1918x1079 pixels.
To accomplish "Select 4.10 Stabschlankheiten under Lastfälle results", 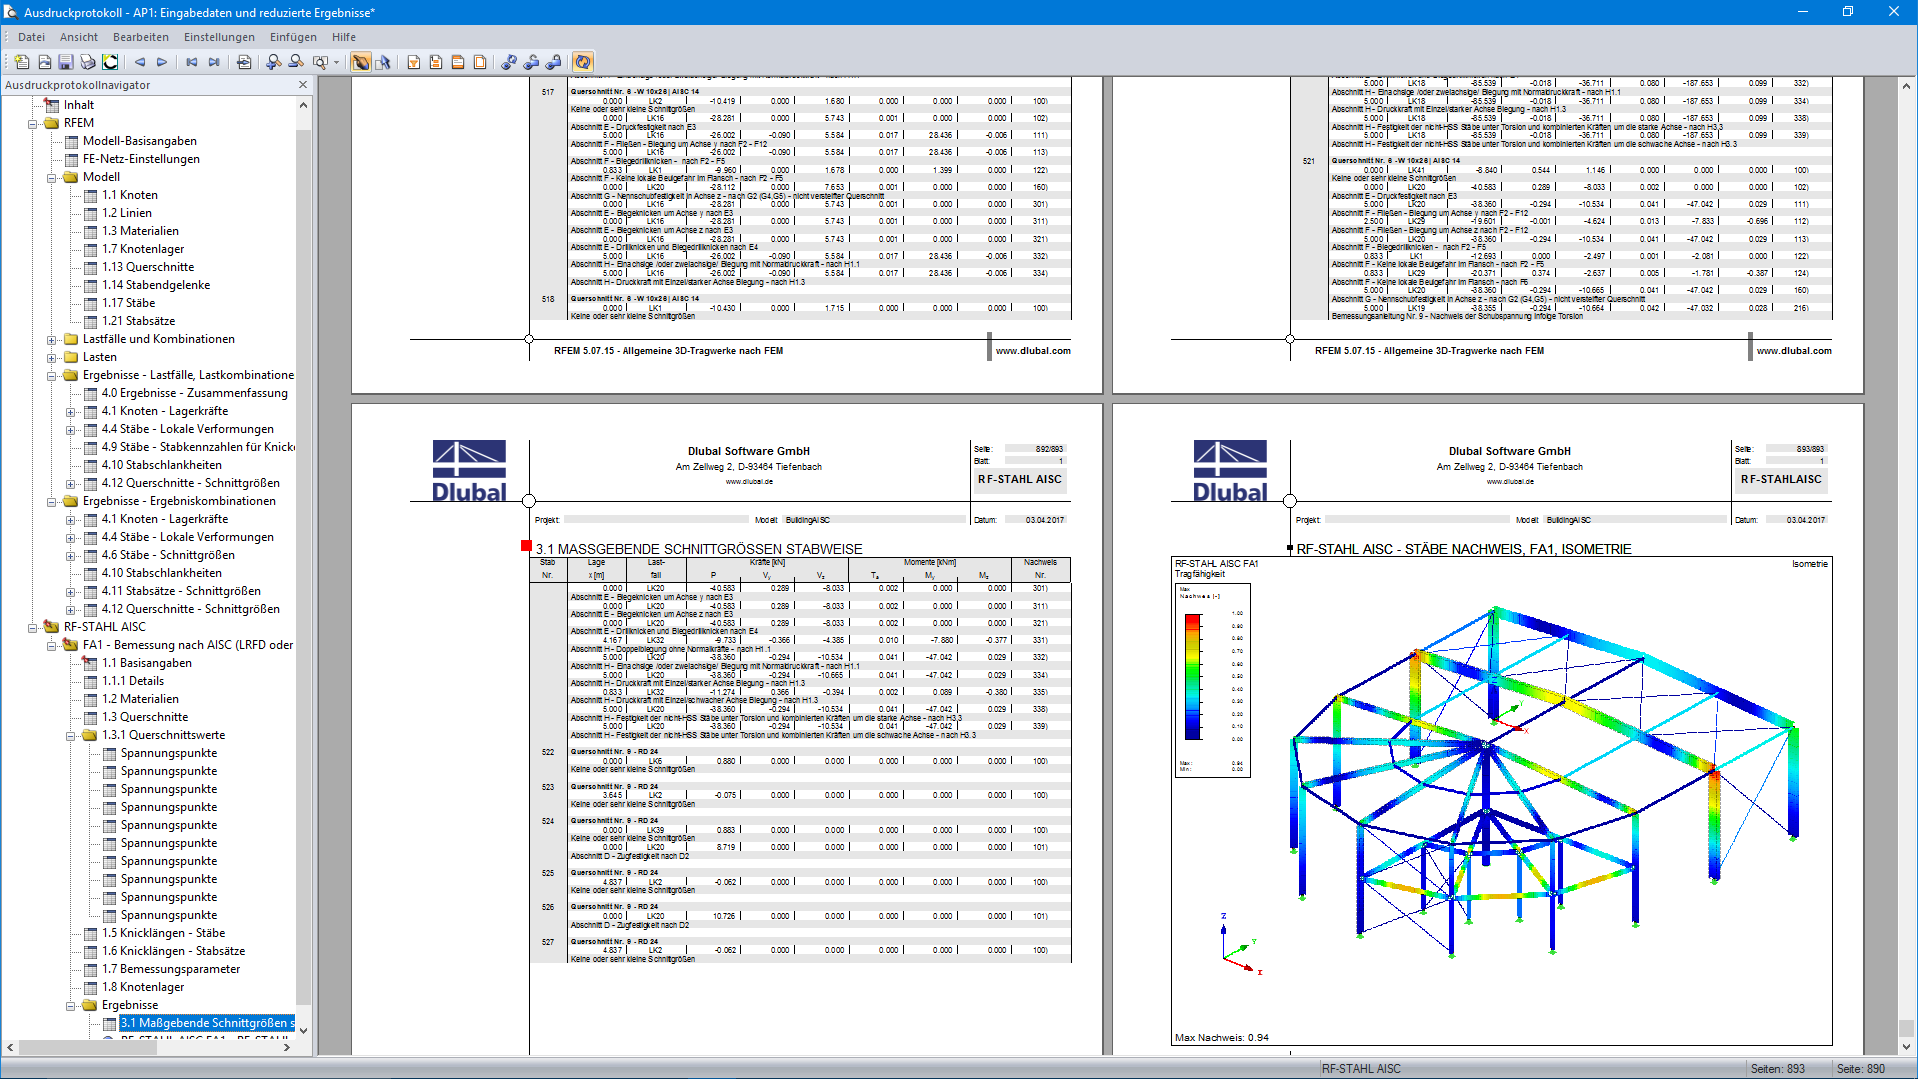I will click(x=162, y=465).
